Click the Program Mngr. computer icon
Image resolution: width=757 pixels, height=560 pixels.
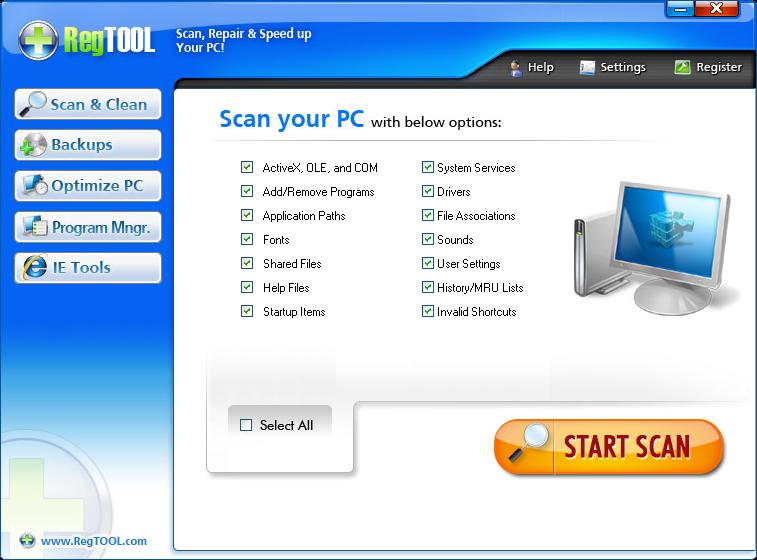35,226
